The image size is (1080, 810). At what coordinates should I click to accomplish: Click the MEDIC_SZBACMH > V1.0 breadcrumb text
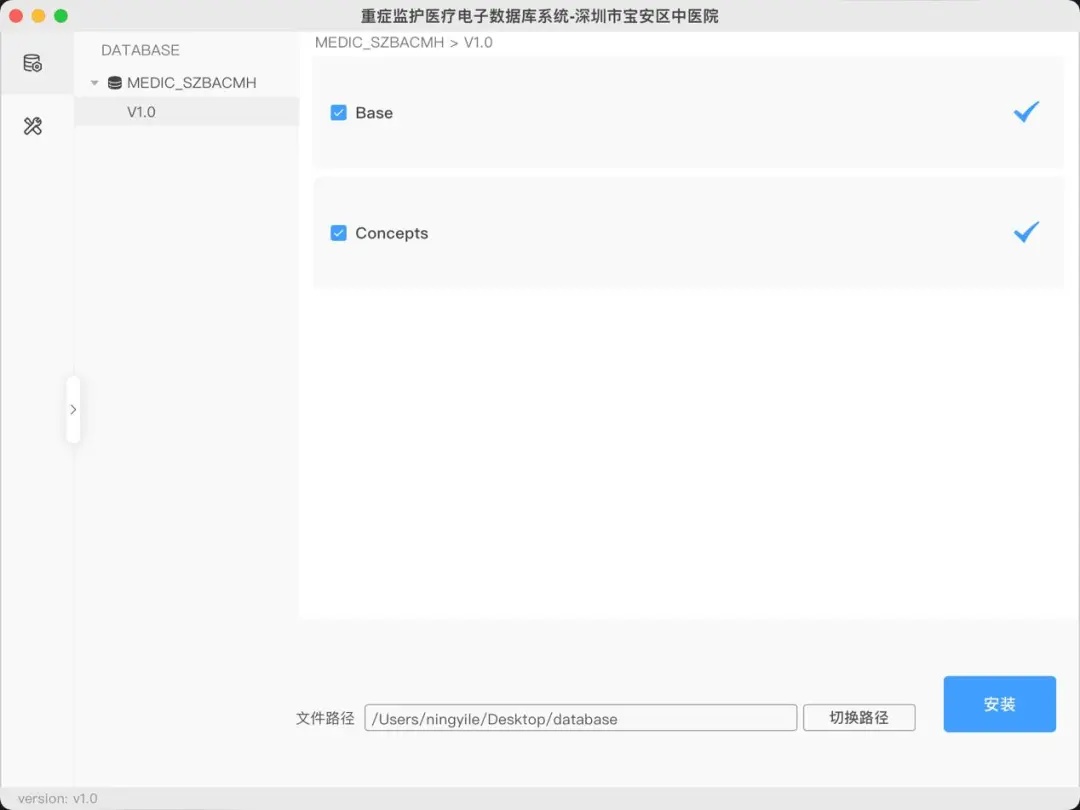point(404,43)
